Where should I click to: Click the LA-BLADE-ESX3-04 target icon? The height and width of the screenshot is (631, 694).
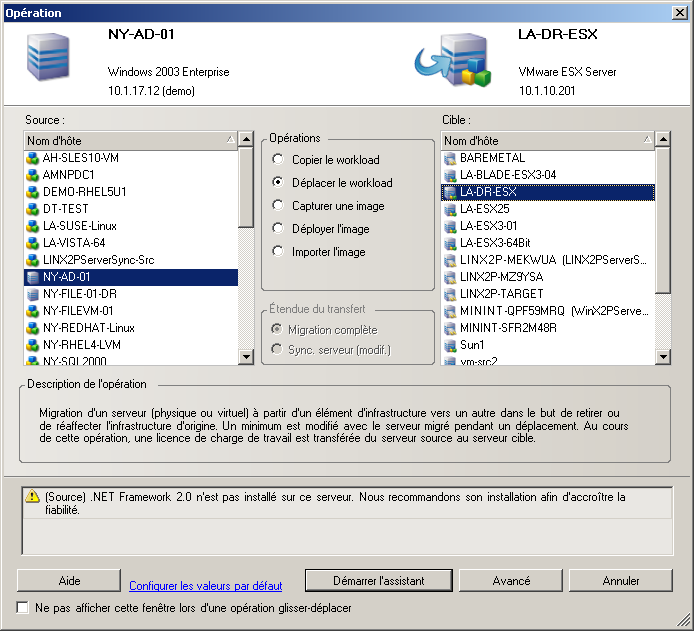point(450,175)
